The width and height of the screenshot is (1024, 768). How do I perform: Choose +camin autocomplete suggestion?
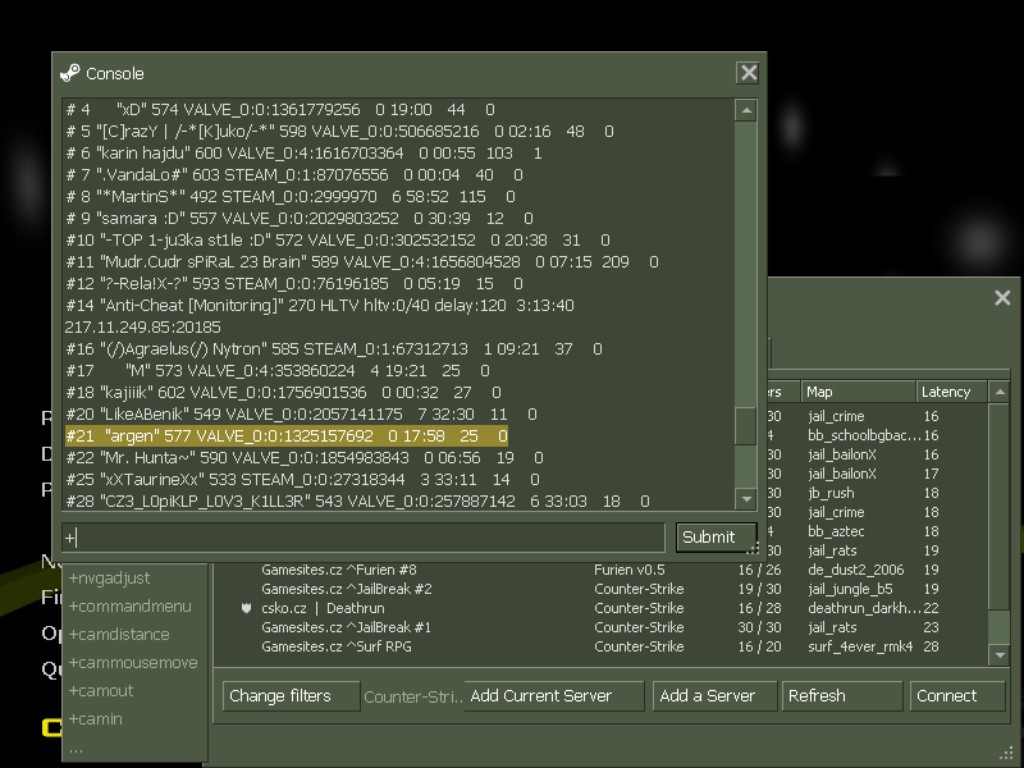tap(135, 718)
